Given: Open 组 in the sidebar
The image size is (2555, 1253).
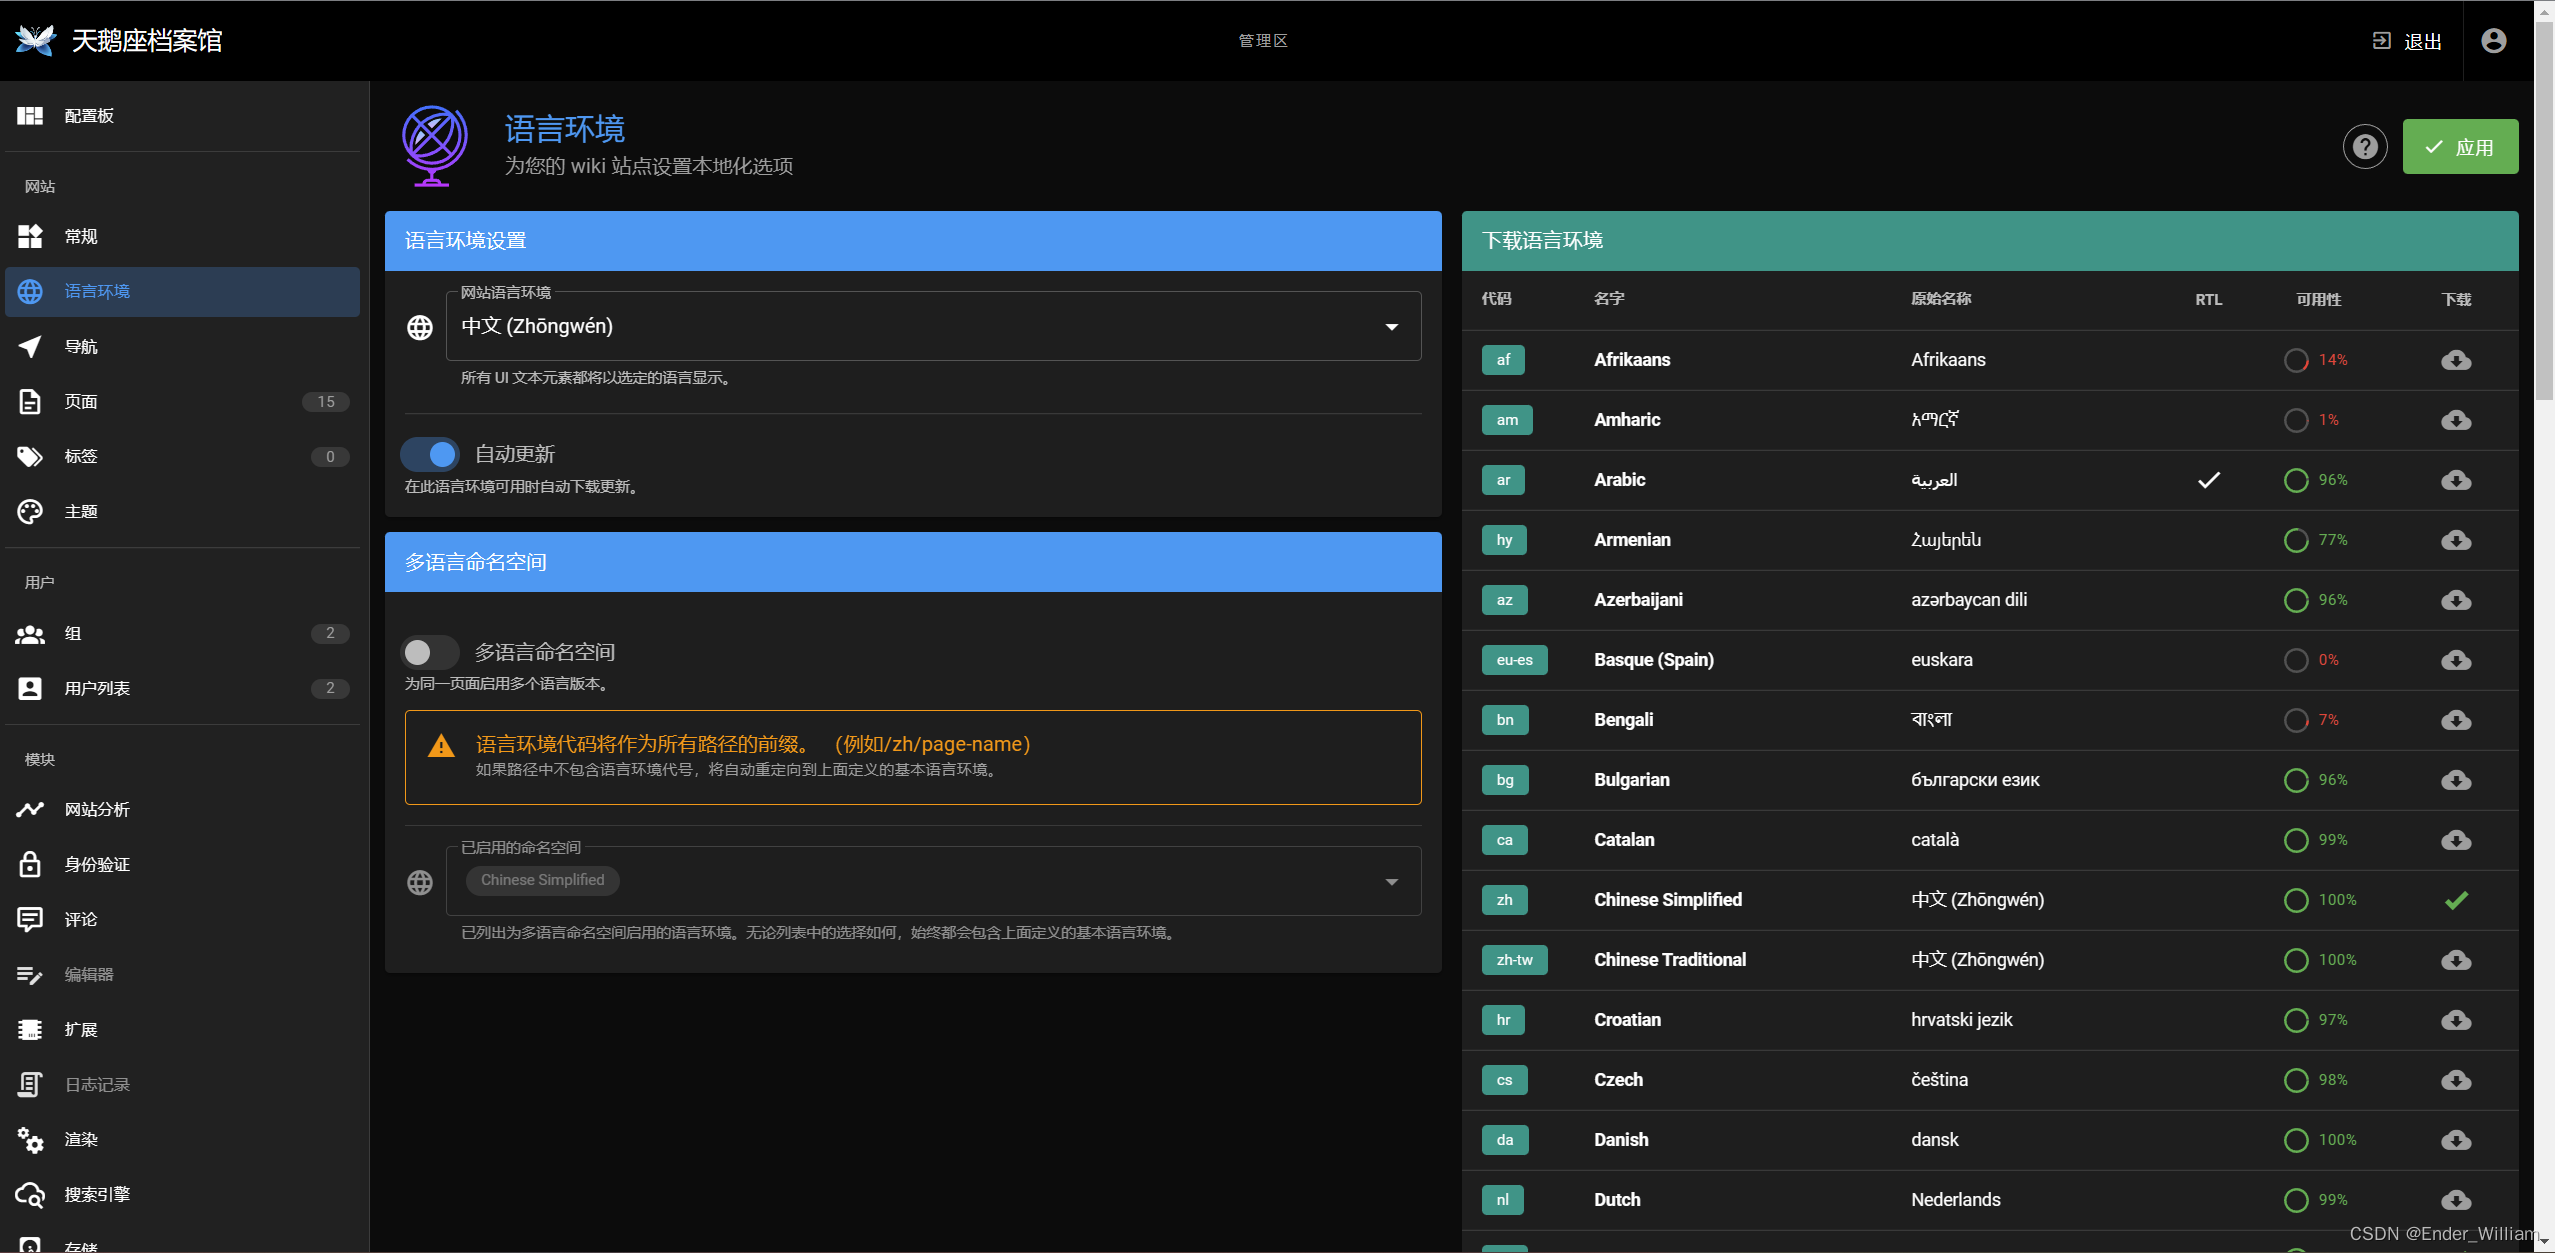Looking at the screenshot, I should coord(182,633).
